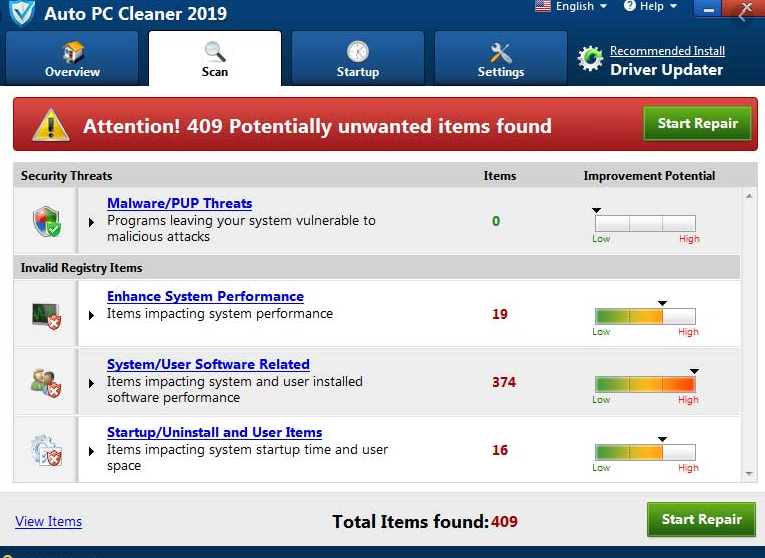Viewport: 765px width, 558px height.
Task: Switch to the Overview tab
Action: (72, 59)
